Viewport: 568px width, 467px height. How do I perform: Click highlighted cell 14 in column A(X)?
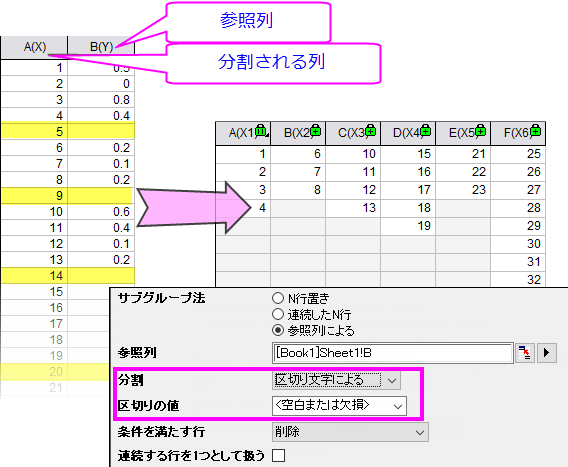(x=34, y=276)
